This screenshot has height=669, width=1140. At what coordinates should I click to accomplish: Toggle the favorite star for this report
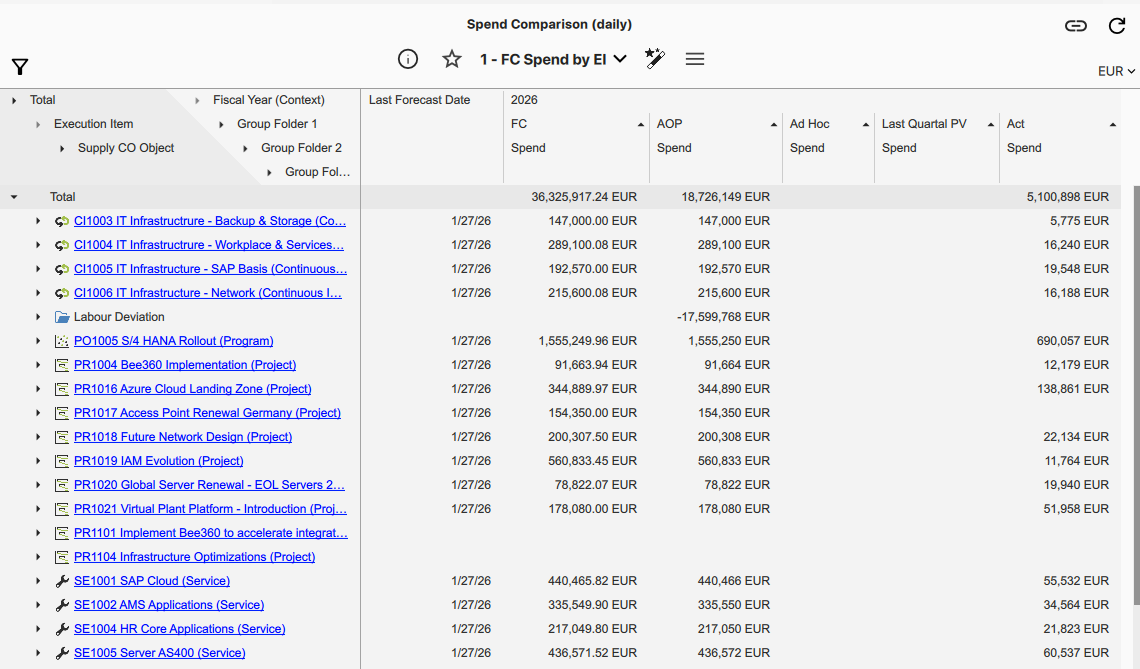[451, 59]
